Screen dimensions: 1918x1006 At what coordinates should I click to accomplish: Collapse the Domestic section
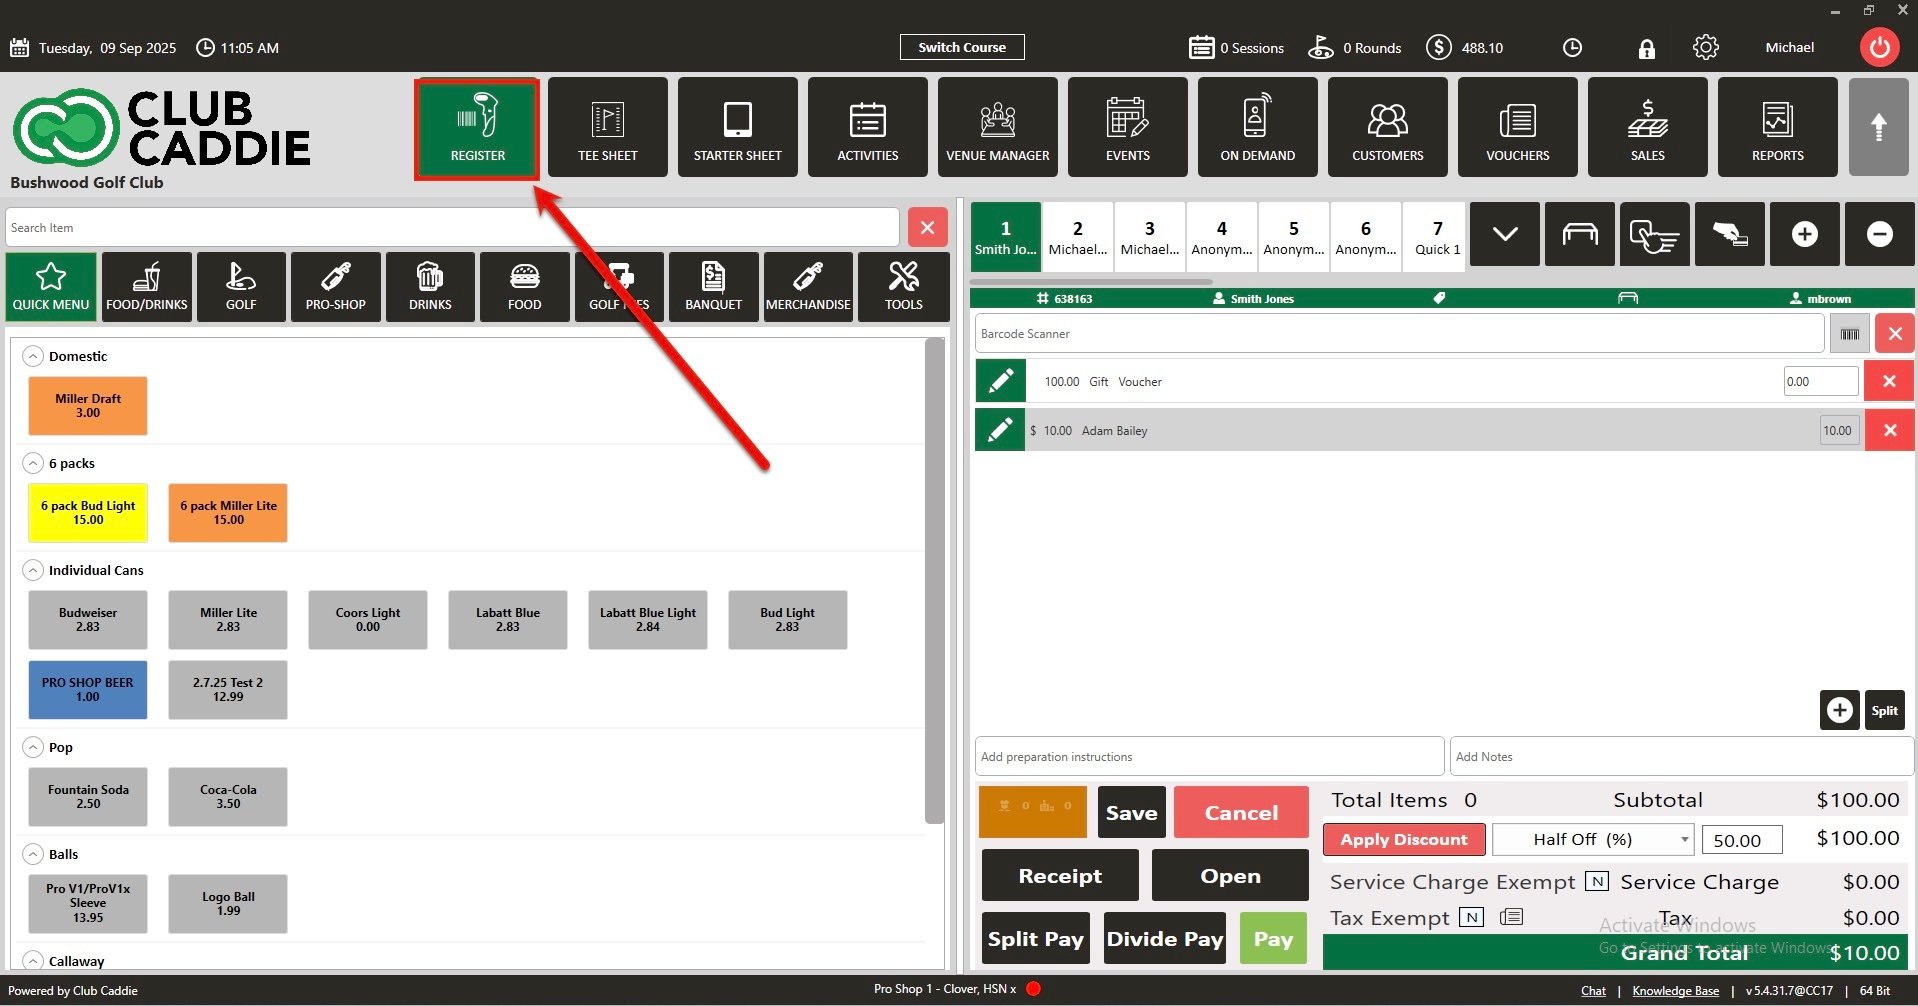(33, 356)
